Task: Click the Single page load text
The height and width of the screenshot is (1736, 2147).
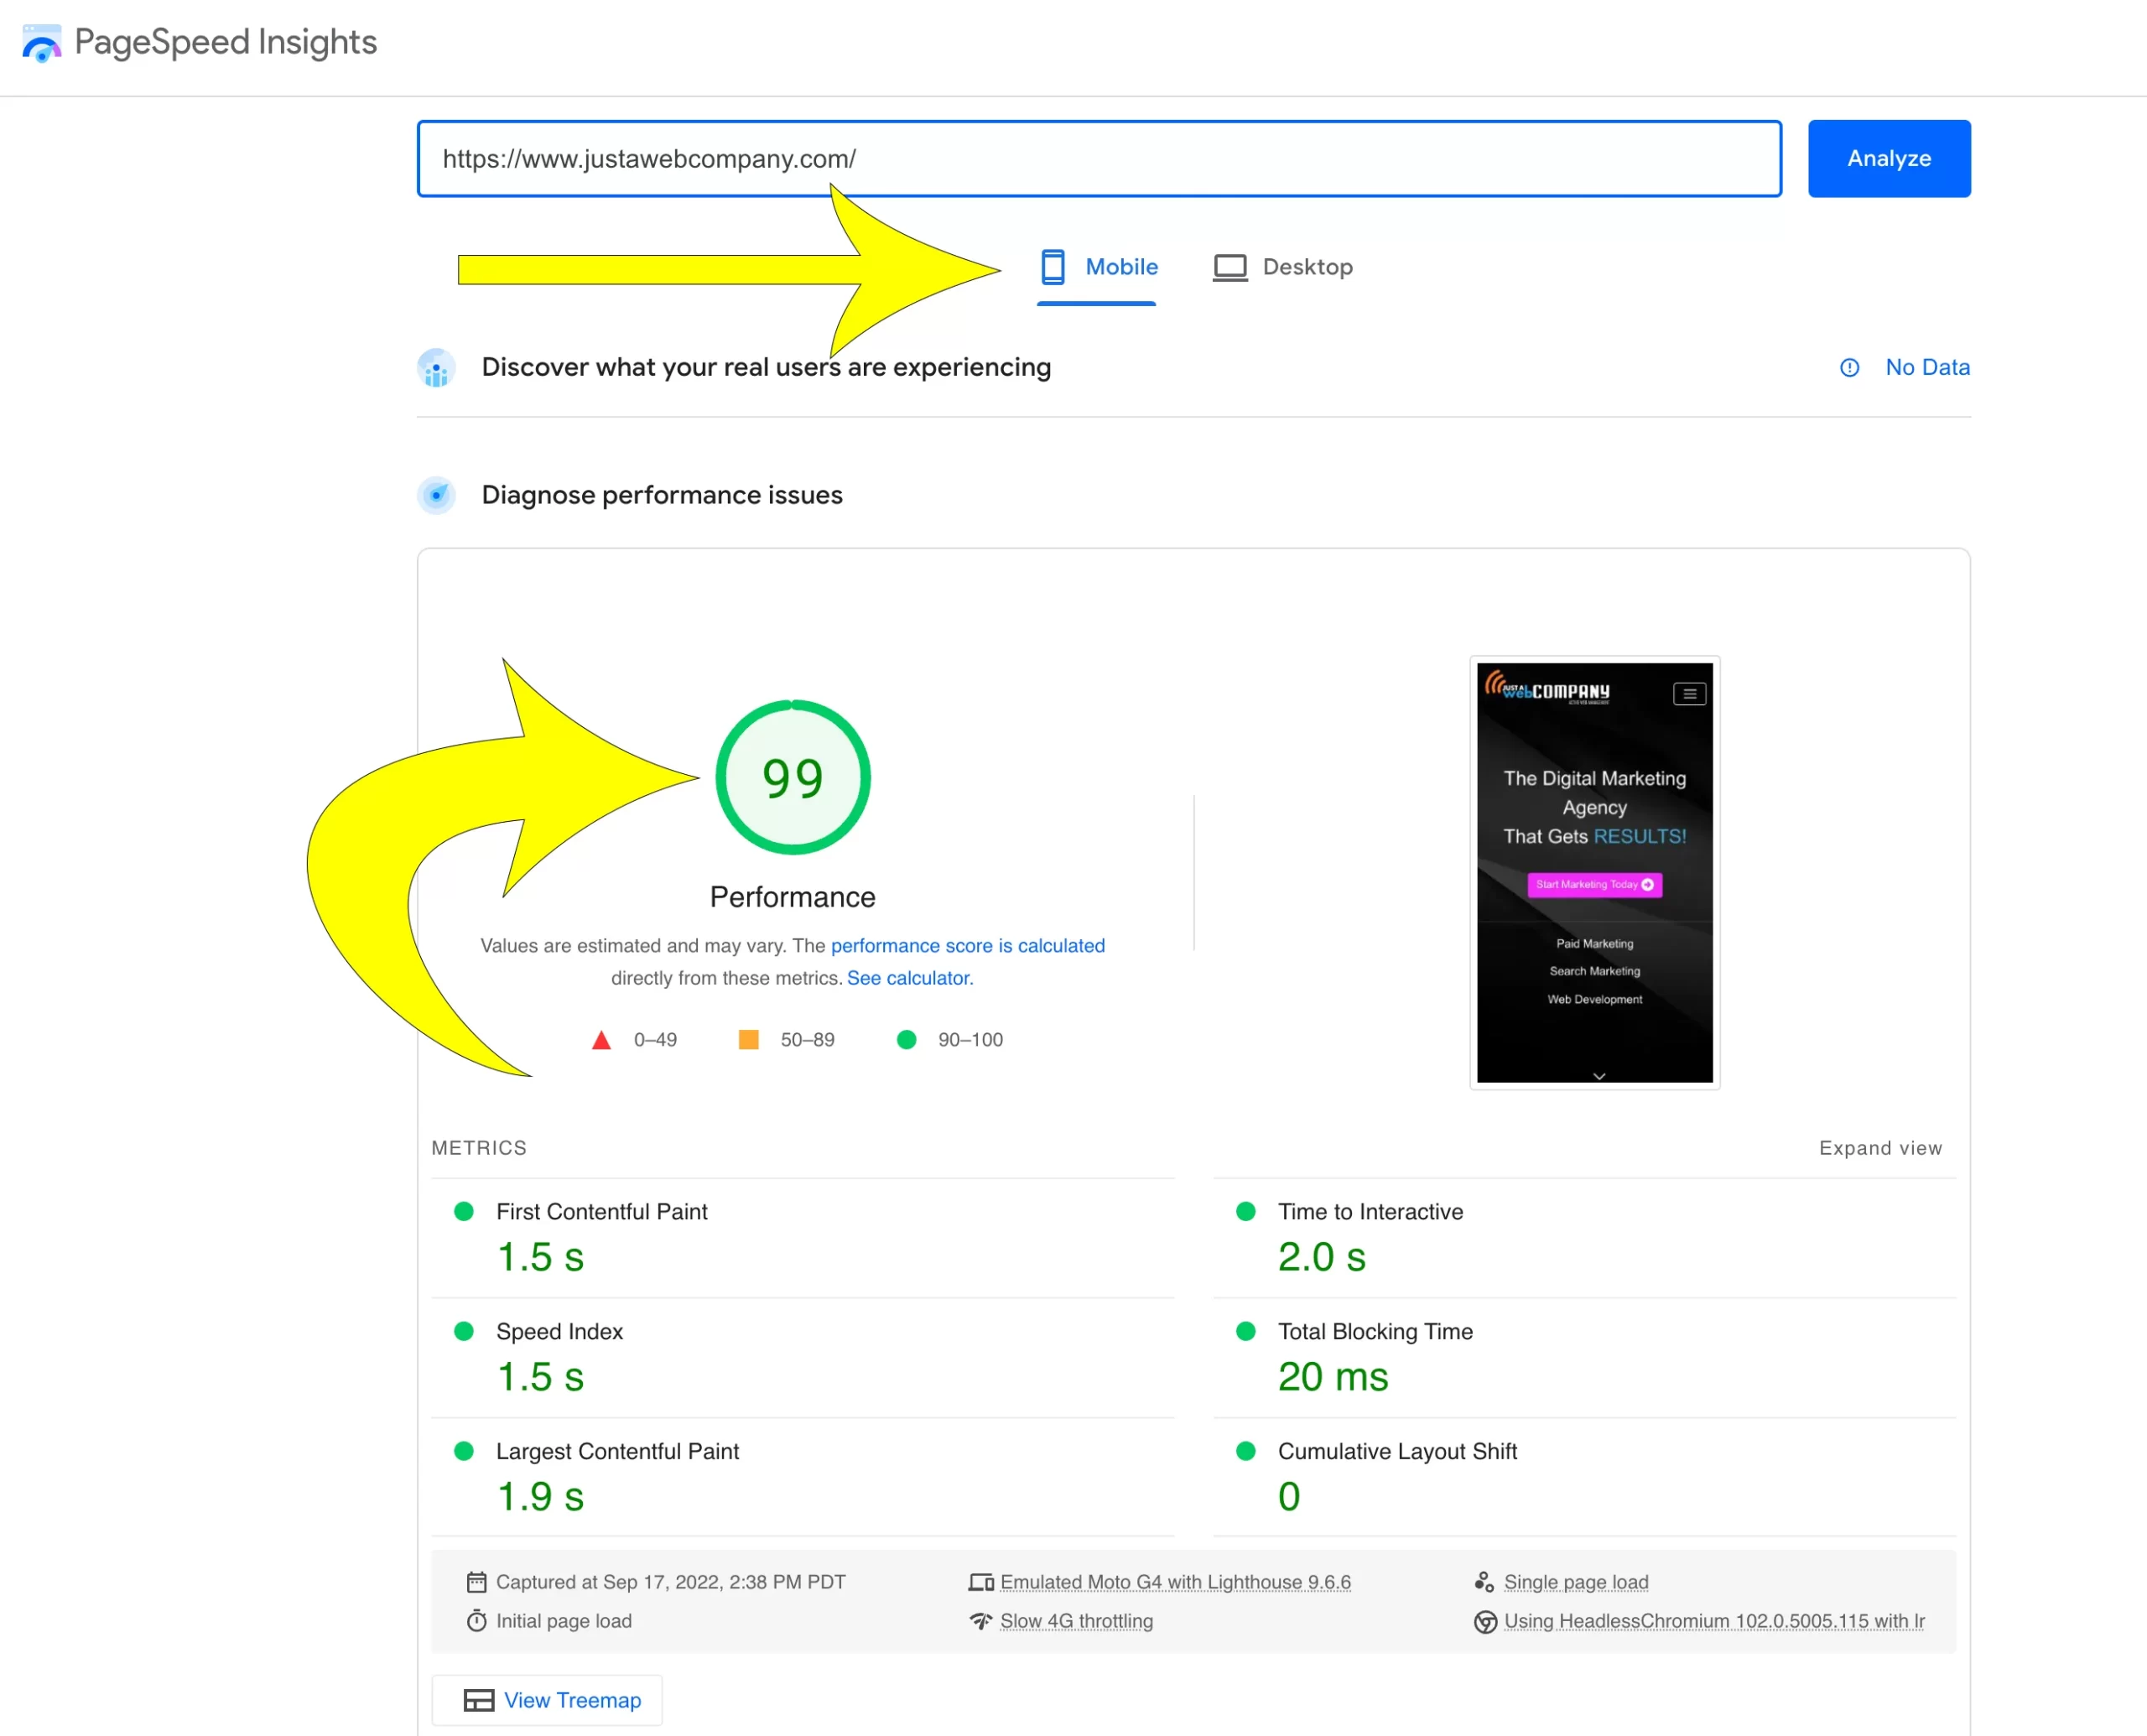Action: coord(1576,1583)
